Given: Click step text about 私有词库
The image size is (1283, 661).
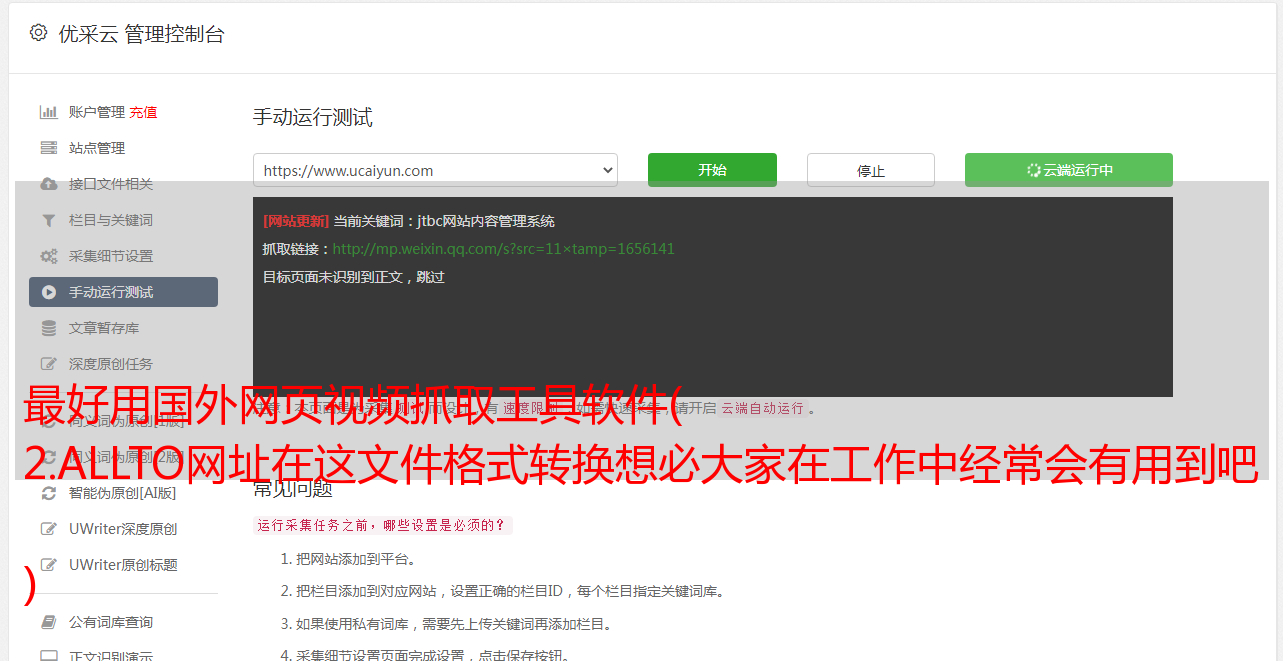Looking at the screenshot, I should (x=454, y=624).
